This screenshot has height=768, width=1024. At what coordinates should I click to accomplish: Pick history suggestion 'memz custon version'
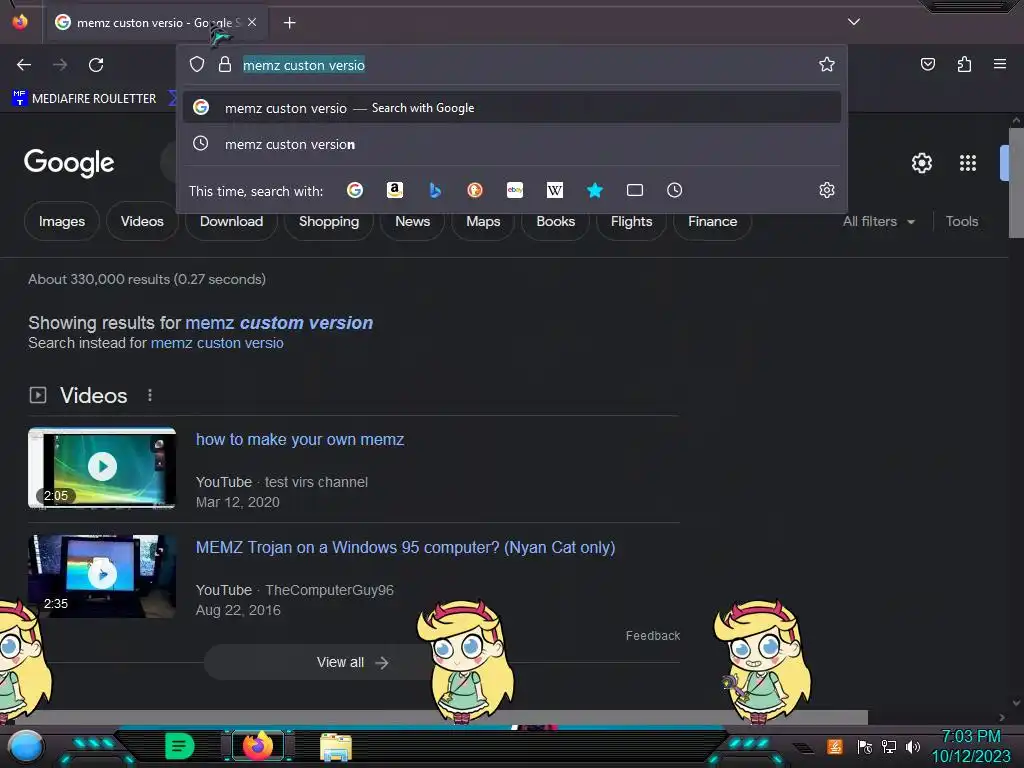[512, 144]
